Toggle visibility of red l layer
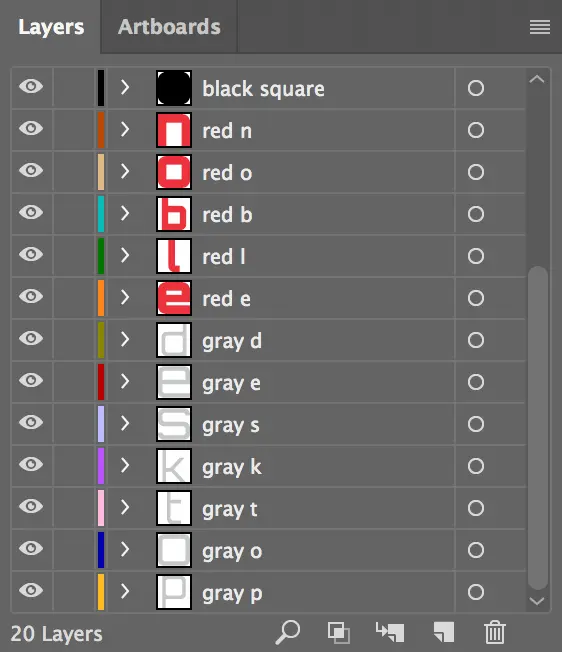Viewport: 562px width, 652px height. (31, 254)
